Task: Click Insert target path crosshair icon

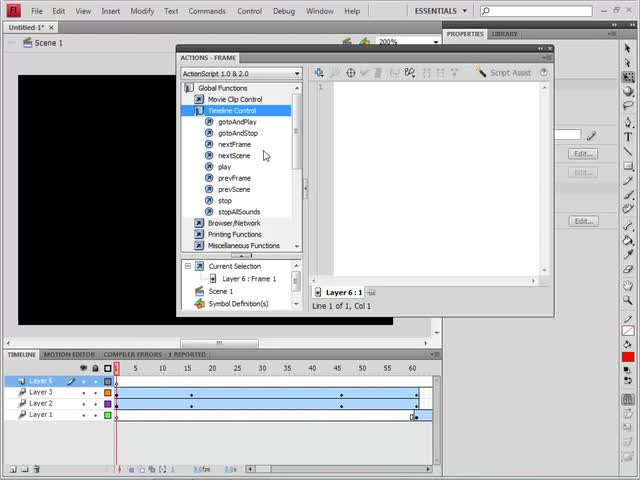Action: pyautogui.click(x=350, y=73)
